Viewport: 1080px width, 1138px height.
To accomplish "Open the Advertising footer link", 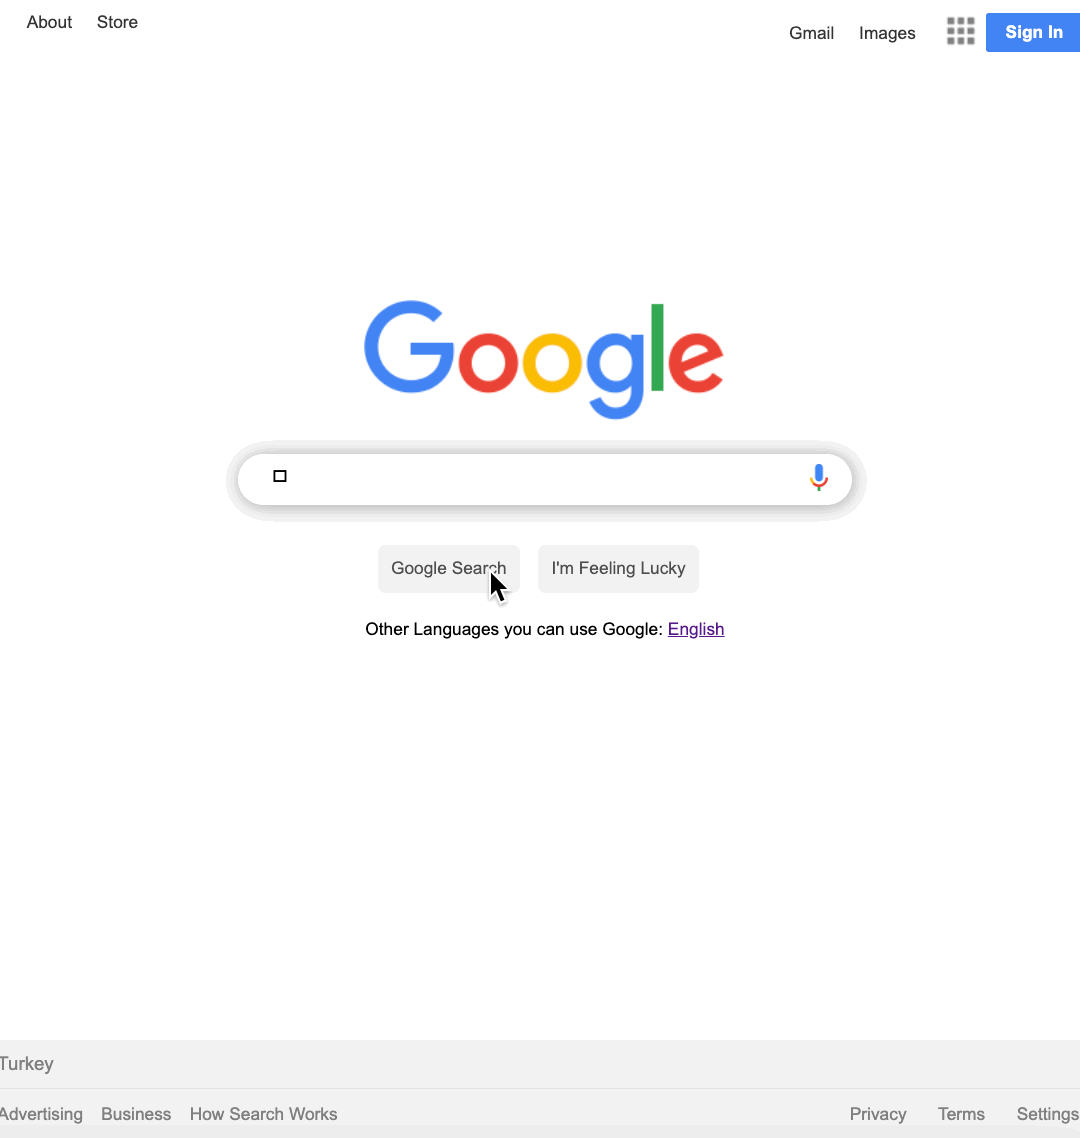I will tap(41, 1114).
